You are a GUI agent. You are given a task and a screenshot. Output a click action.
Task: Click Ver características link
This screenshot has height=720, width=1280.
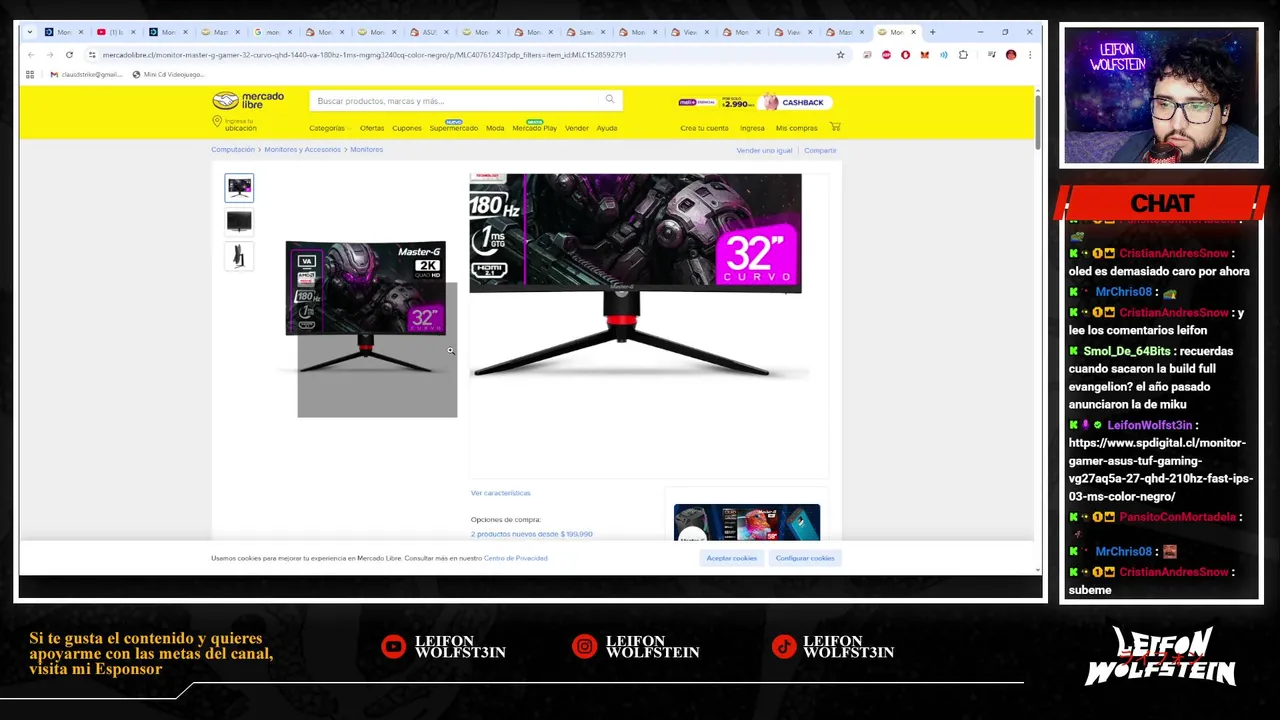point(501,493)
